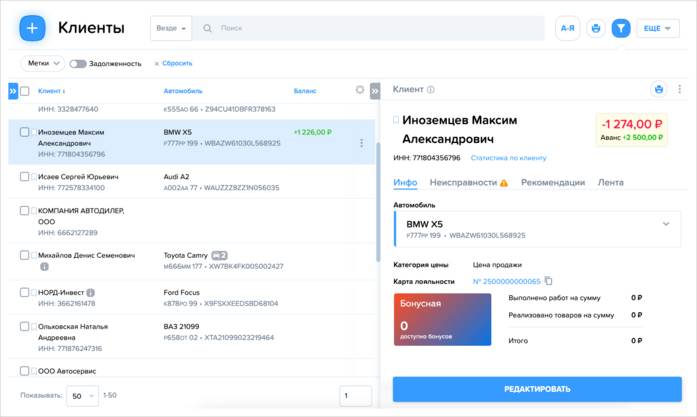This screenshot has width=697, height=417.
Task: Click bookmark icon in Ольховская Наталья row
Action: coord(34,326)
